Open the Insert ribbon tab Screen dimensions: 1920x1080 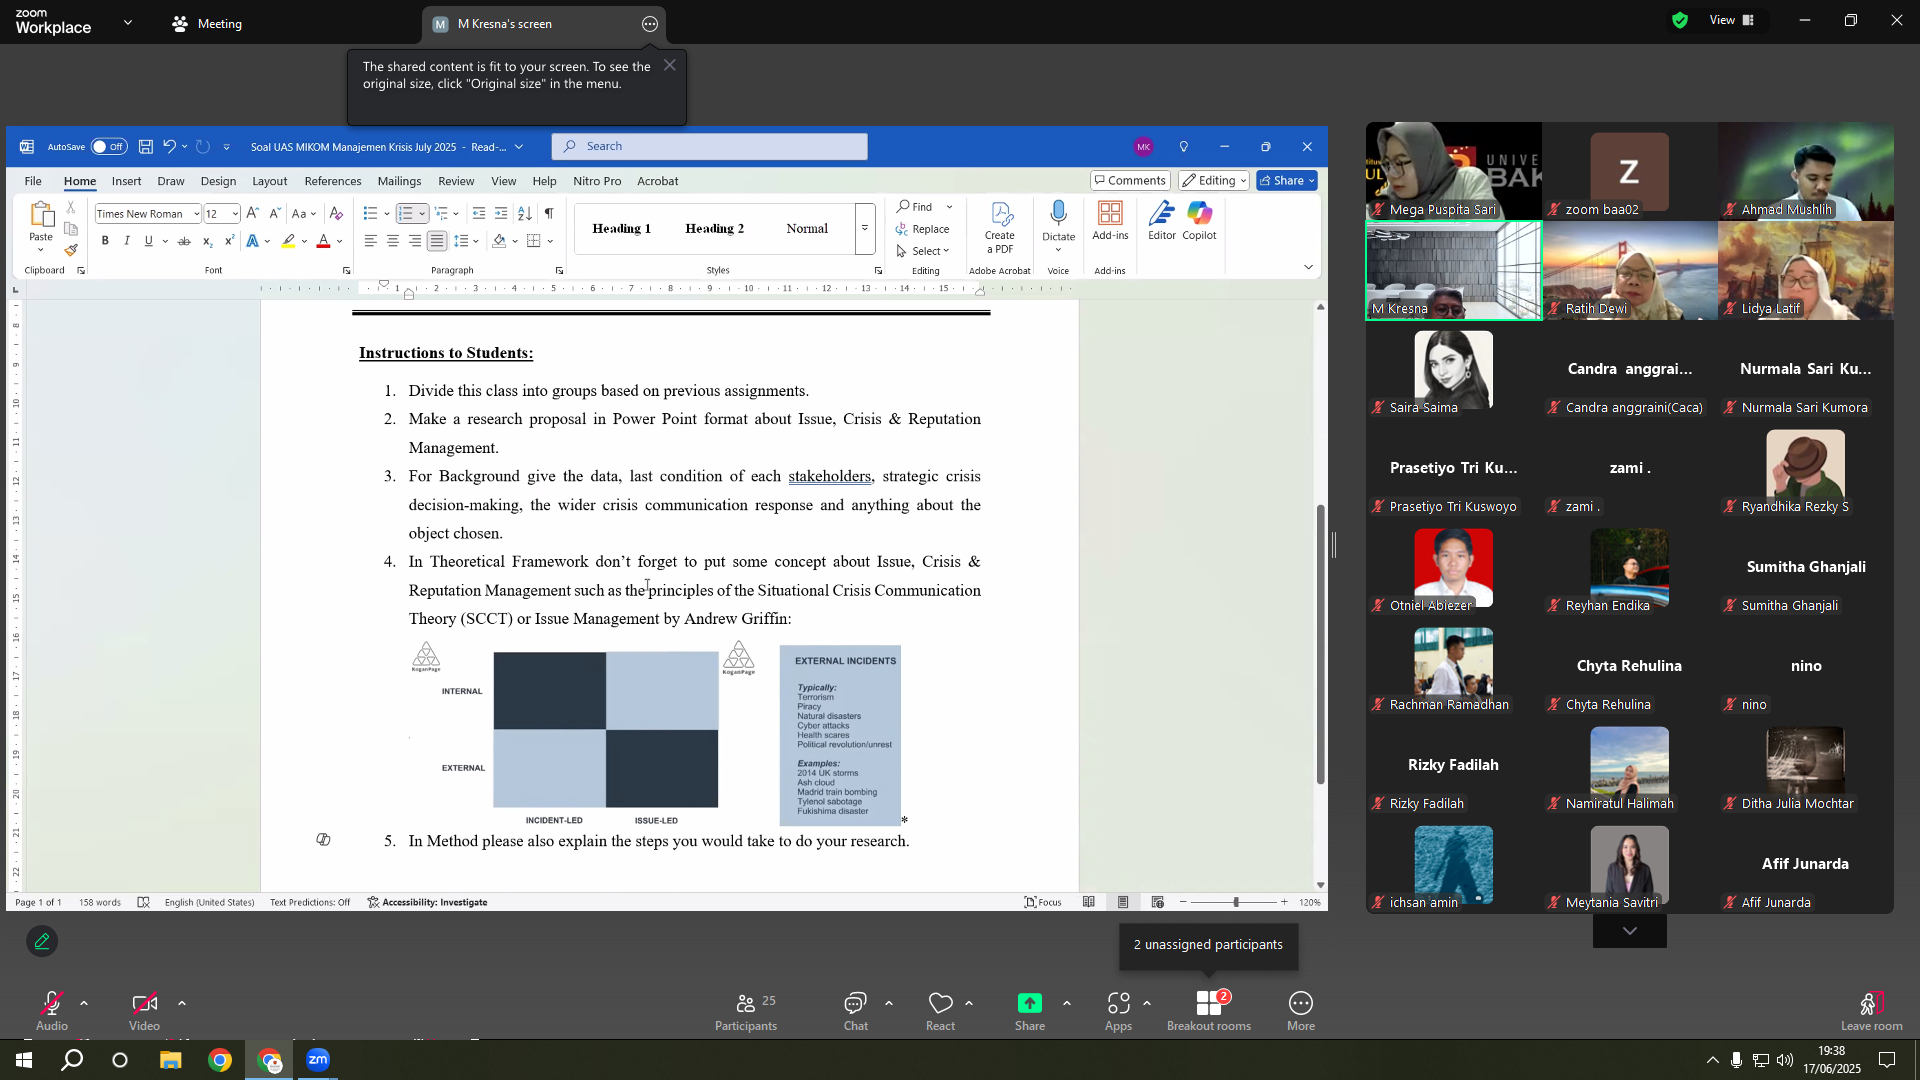[126, 181]
